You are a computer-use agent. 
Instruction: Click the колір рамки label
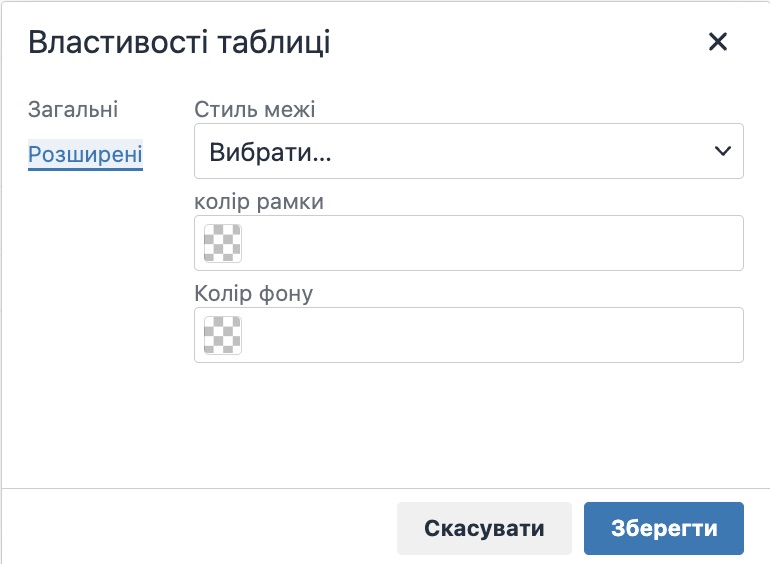tap(259, 201)
